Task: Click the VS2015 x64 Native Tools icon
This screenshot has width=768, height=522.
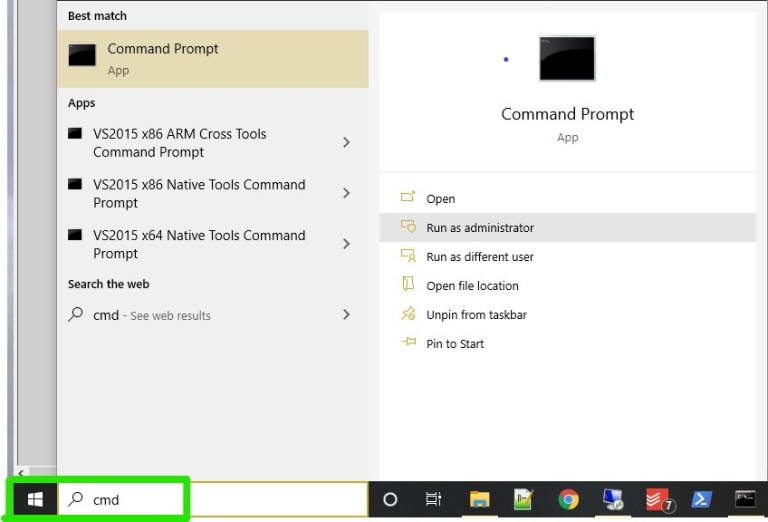Action: [x=75, y=235]
